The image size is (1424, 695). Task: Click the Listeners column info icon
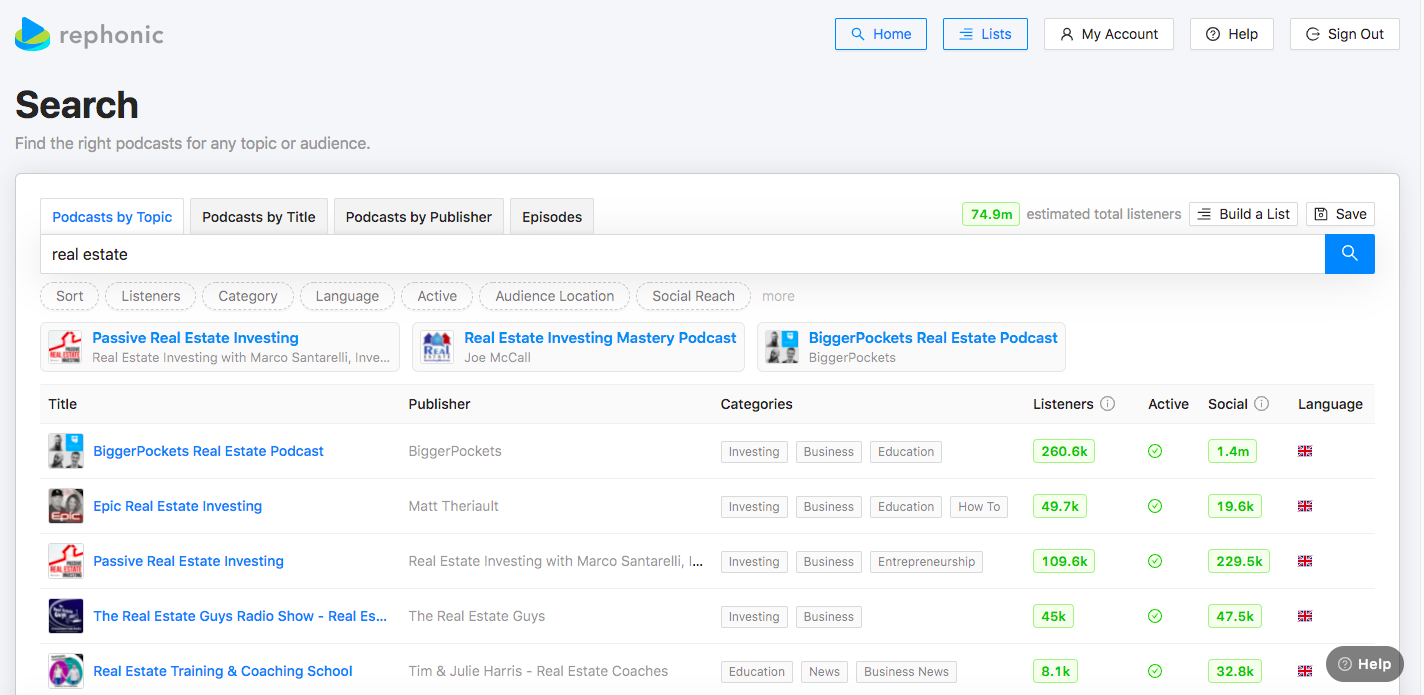tap(1107, 404)
